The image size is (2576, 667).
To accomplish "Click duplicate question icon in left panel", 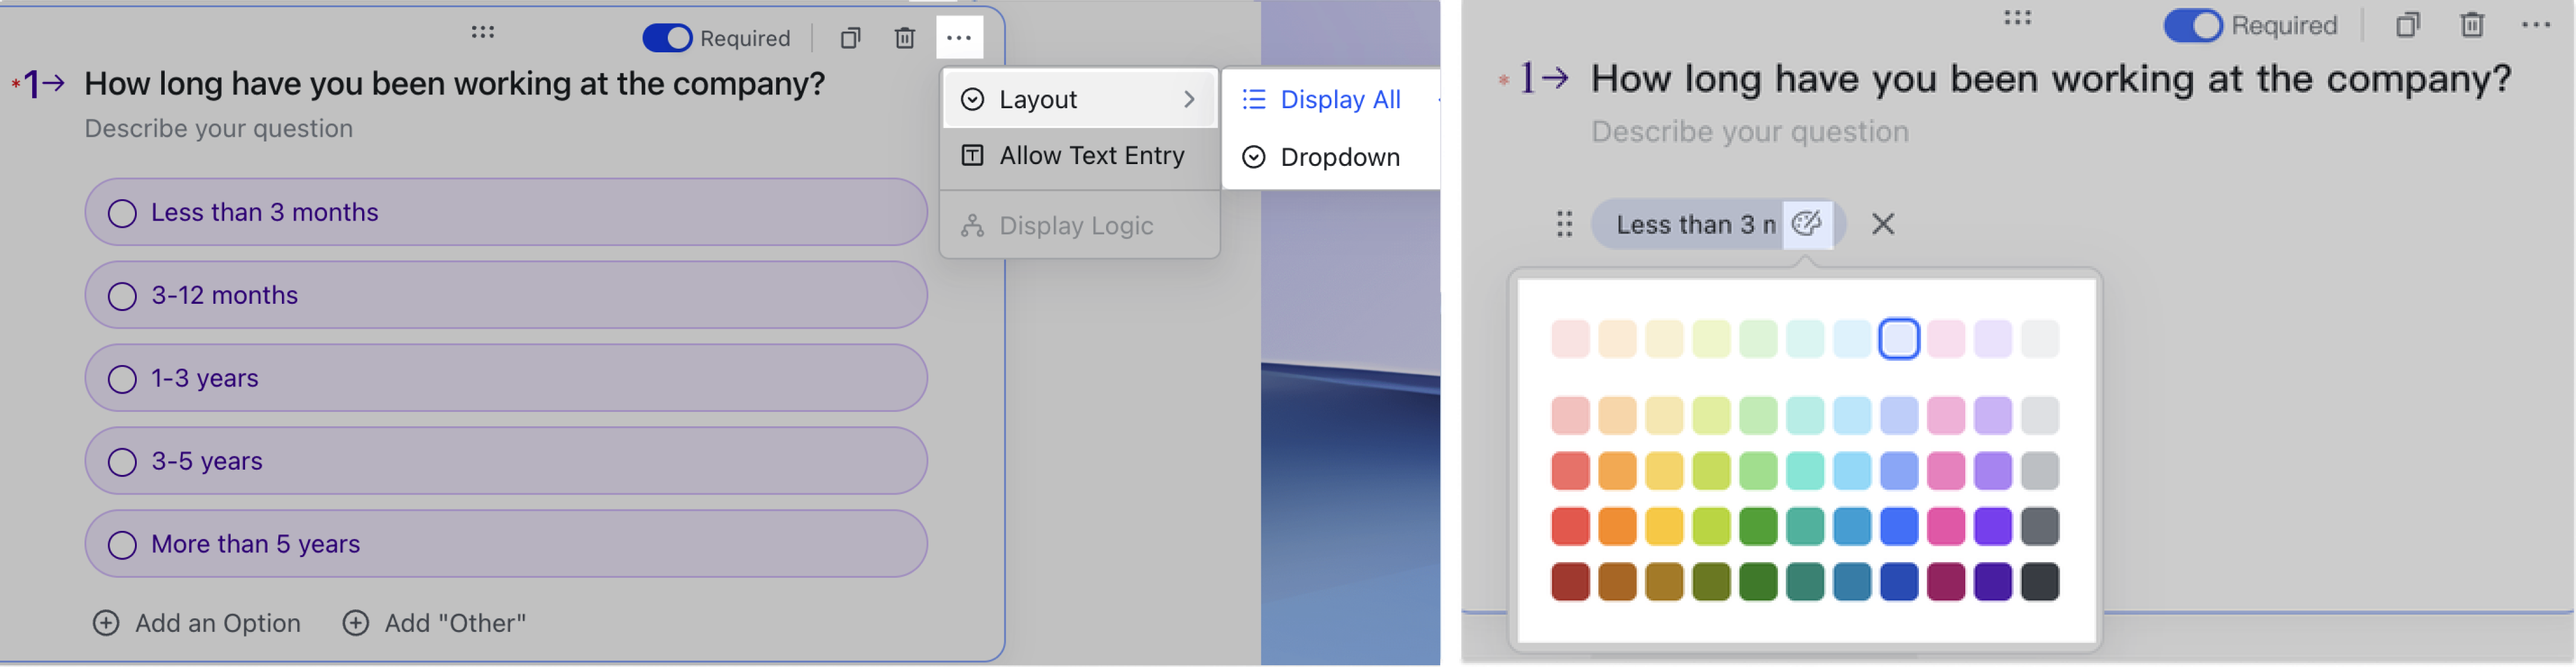I will tap(850, 38).
